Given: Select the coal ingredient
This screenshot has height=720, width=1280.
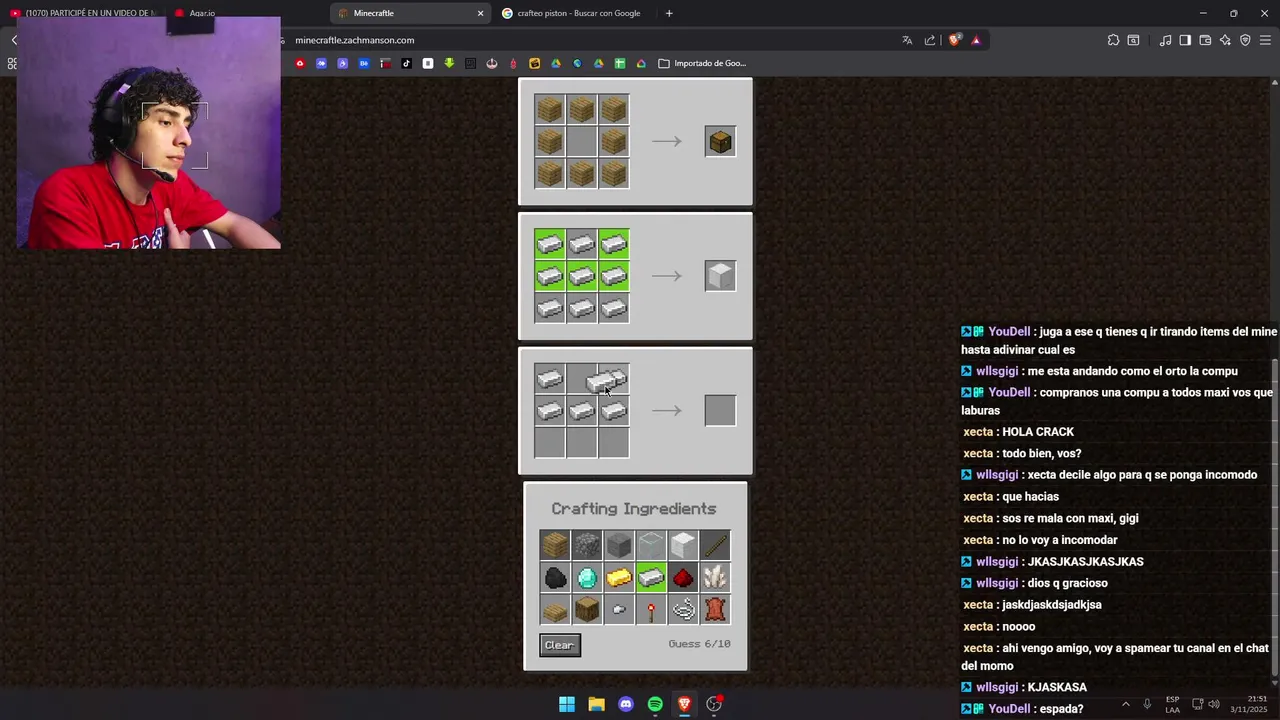Looking at the screenshot, I should pos(555,577).
